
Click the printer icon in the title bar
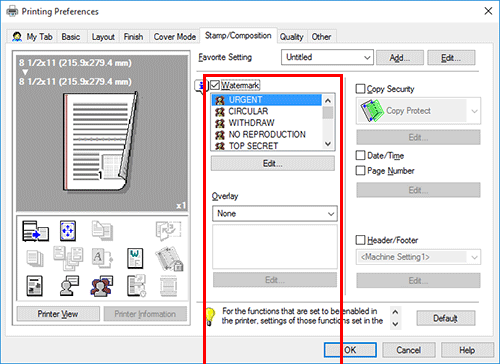tap(12, 12)
